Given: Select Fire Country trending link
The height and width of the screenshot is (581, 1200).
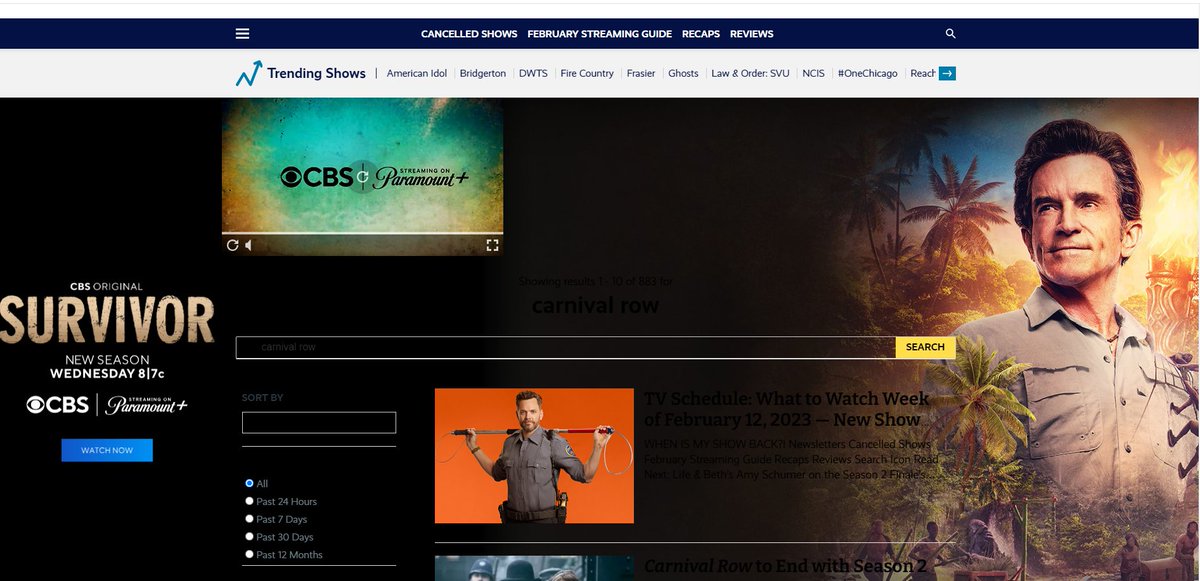Looking at the screenshot, I should 587,73.
